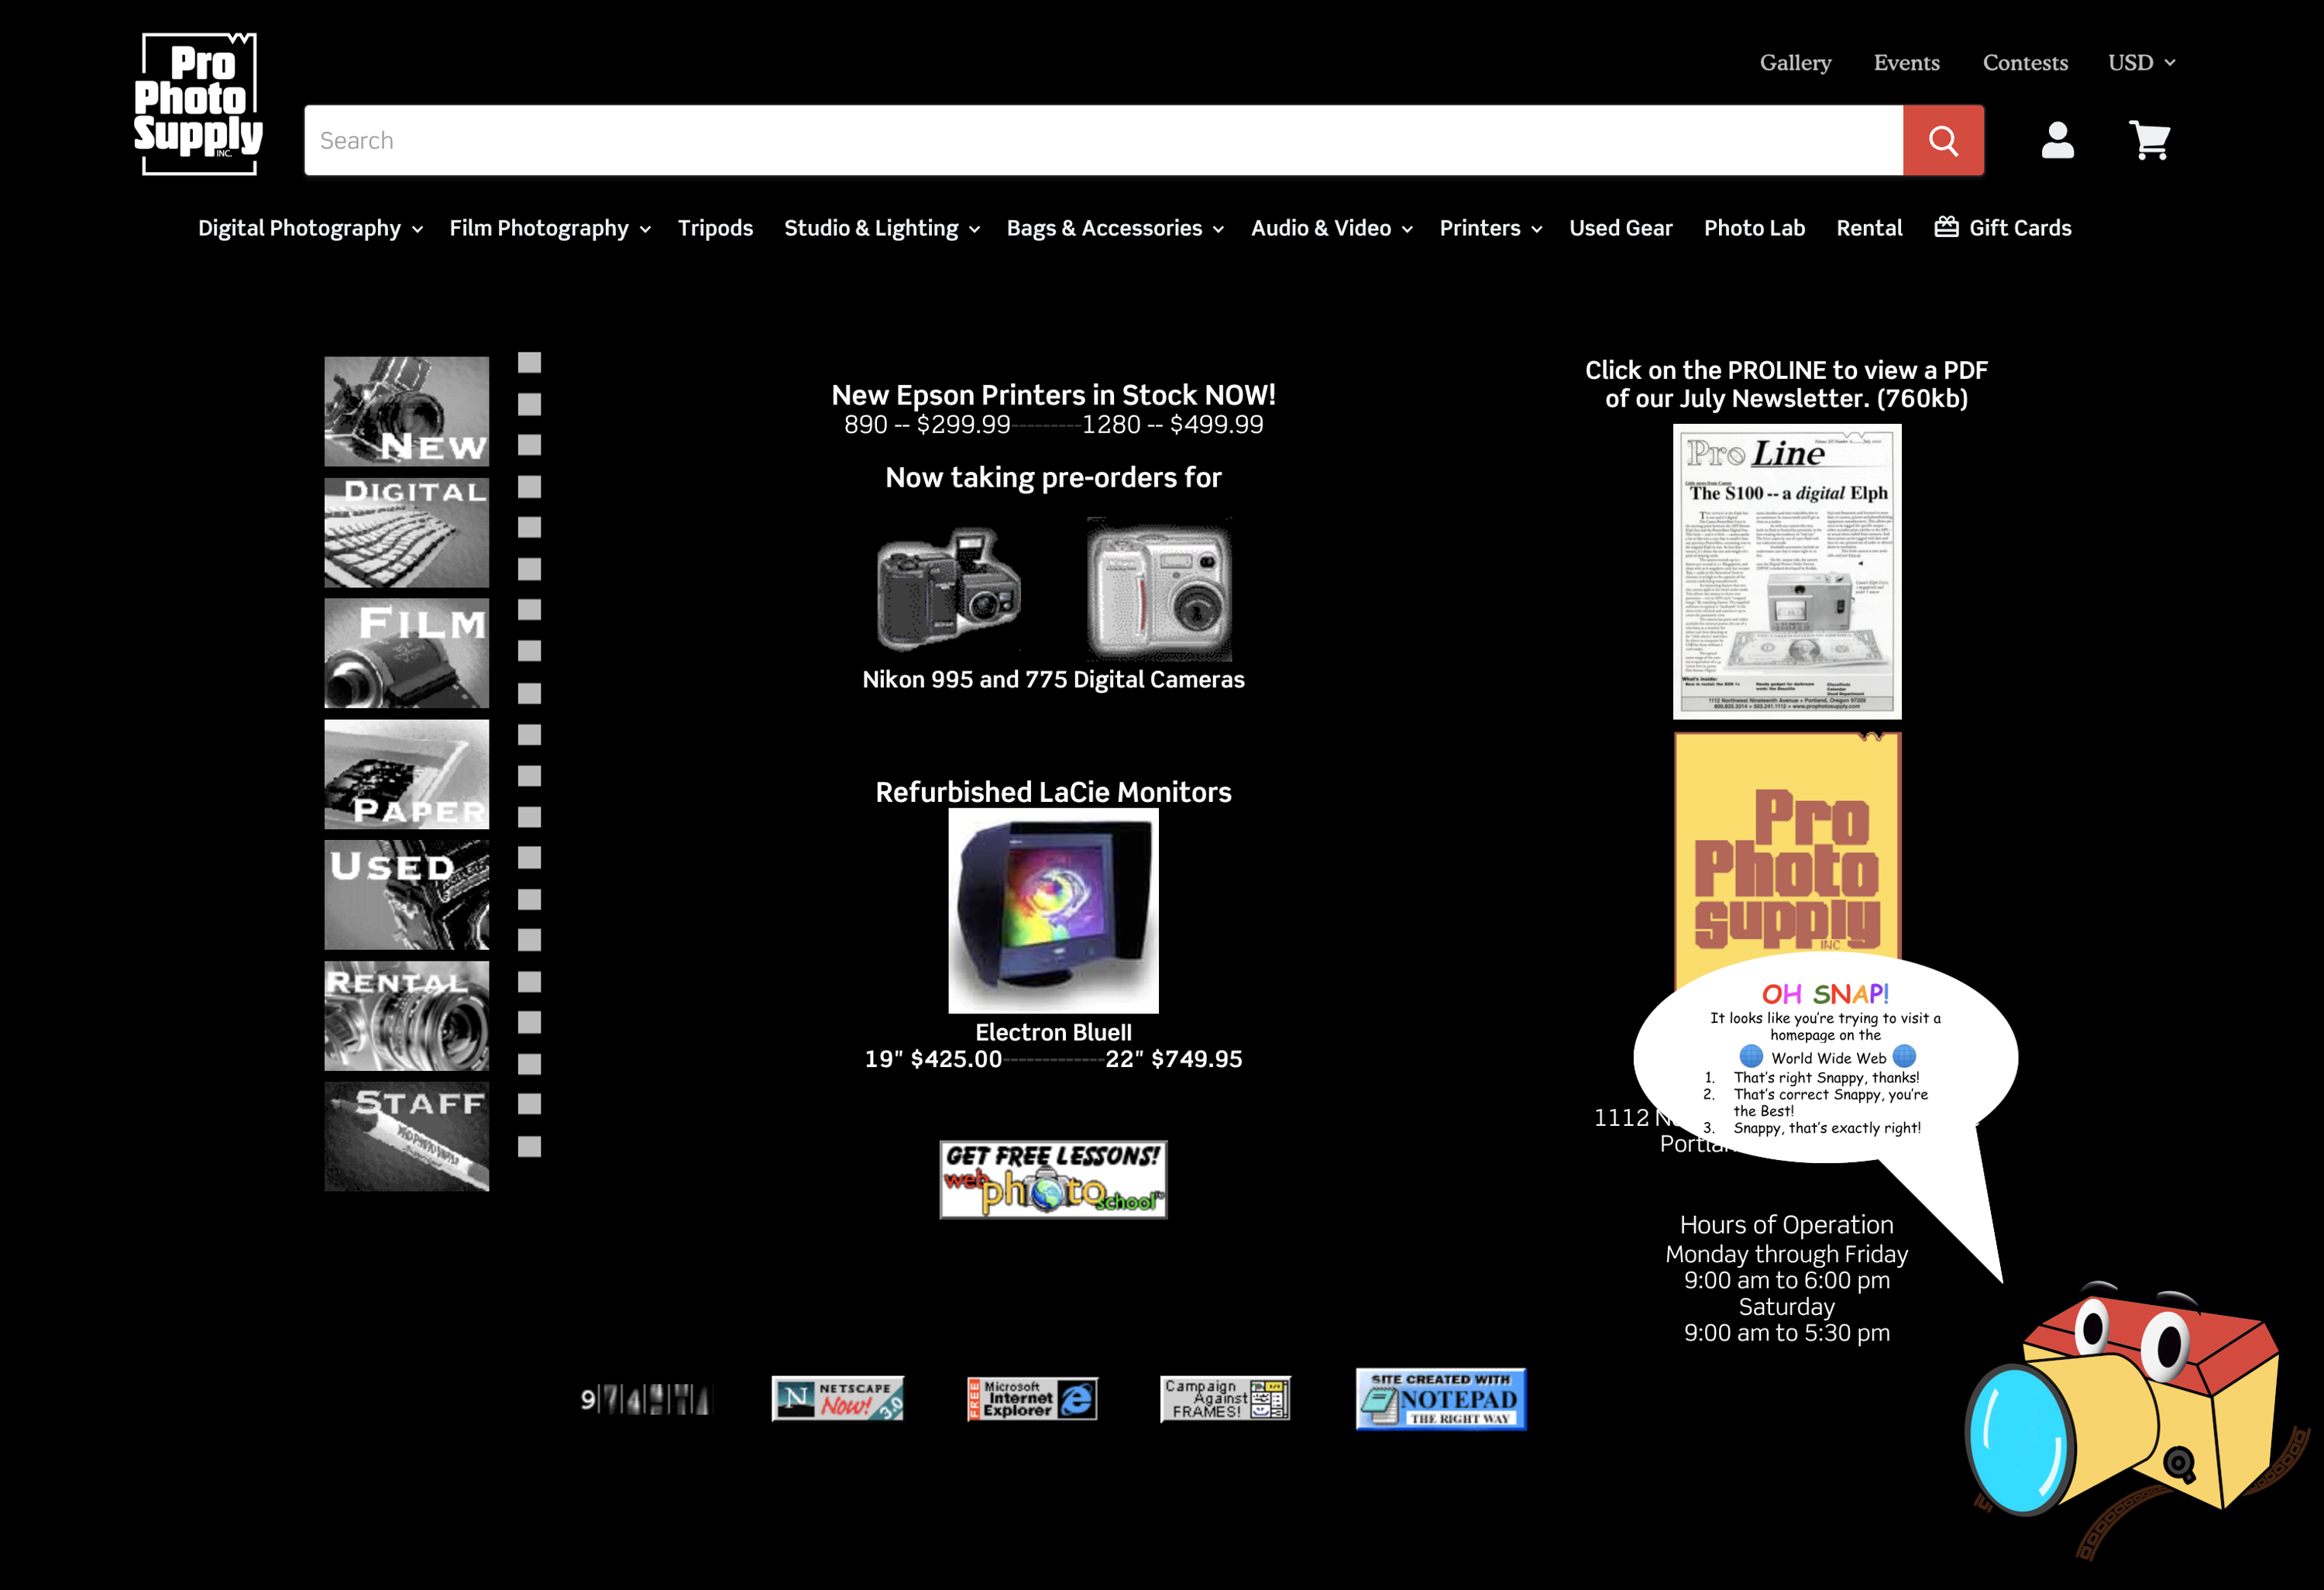Open the FILM section film-strip tile
The height and width of the screenshot is (1590, 2324).
tap(407, 653)
